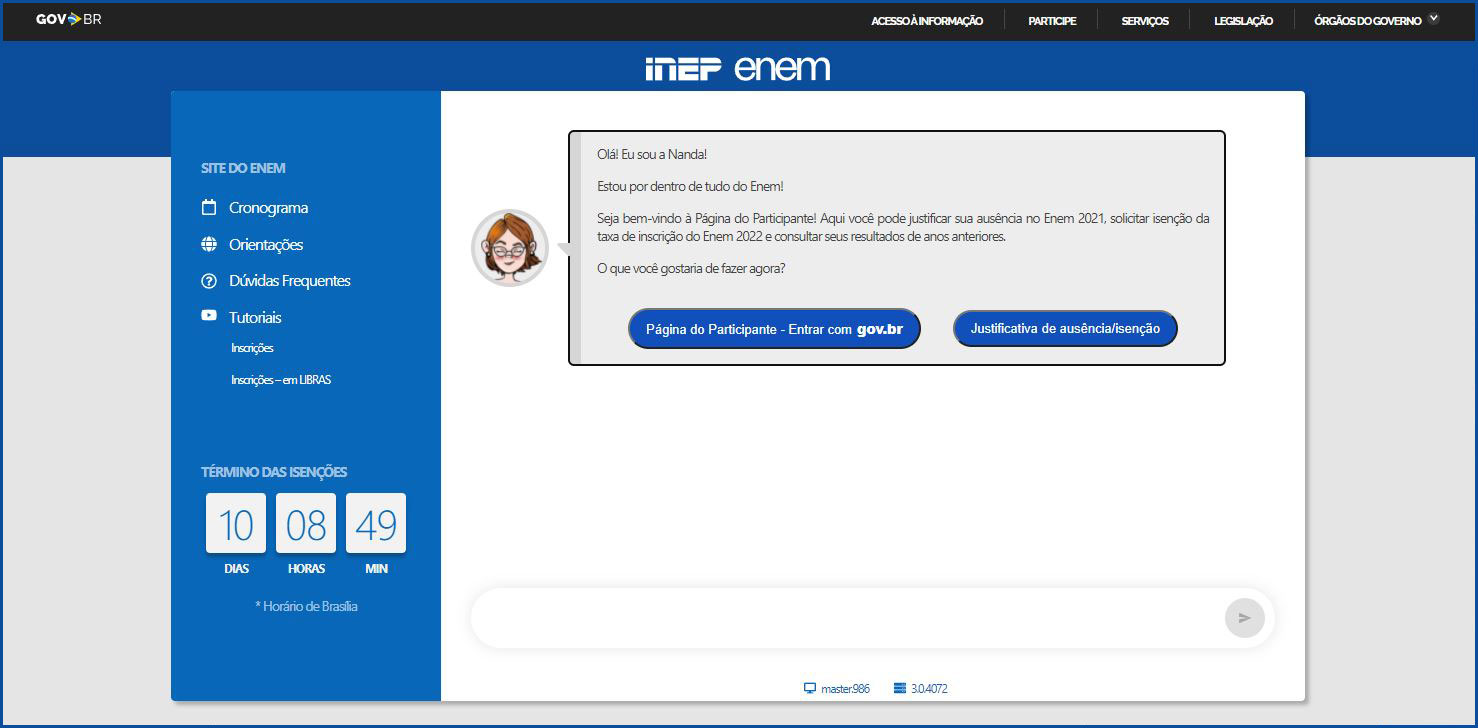Open the Acesso à Informação menu
This screenshot has height=728, width=1478.
pos(927,21)
